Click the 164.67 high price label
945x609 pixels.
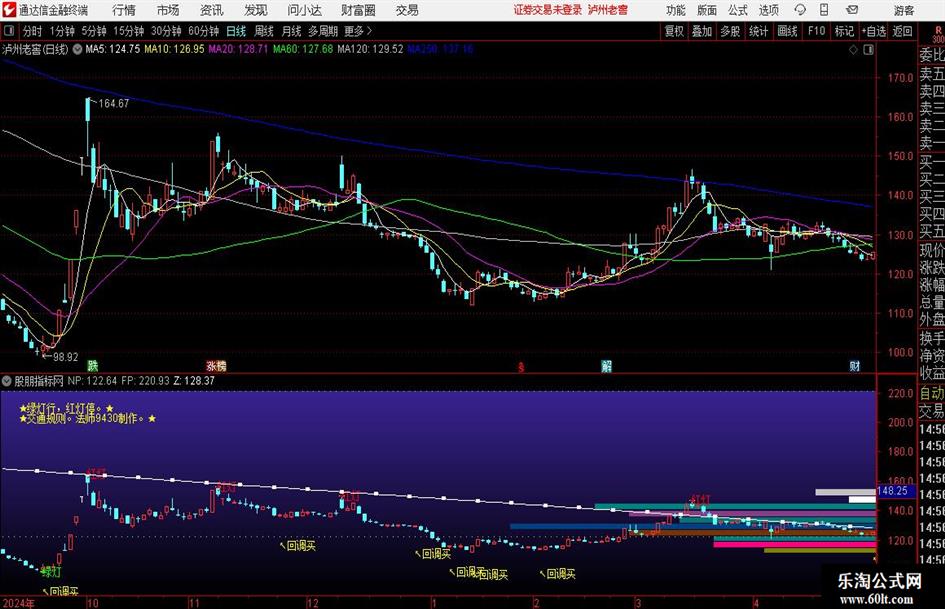pyautogui.click(x=114, y=103)
